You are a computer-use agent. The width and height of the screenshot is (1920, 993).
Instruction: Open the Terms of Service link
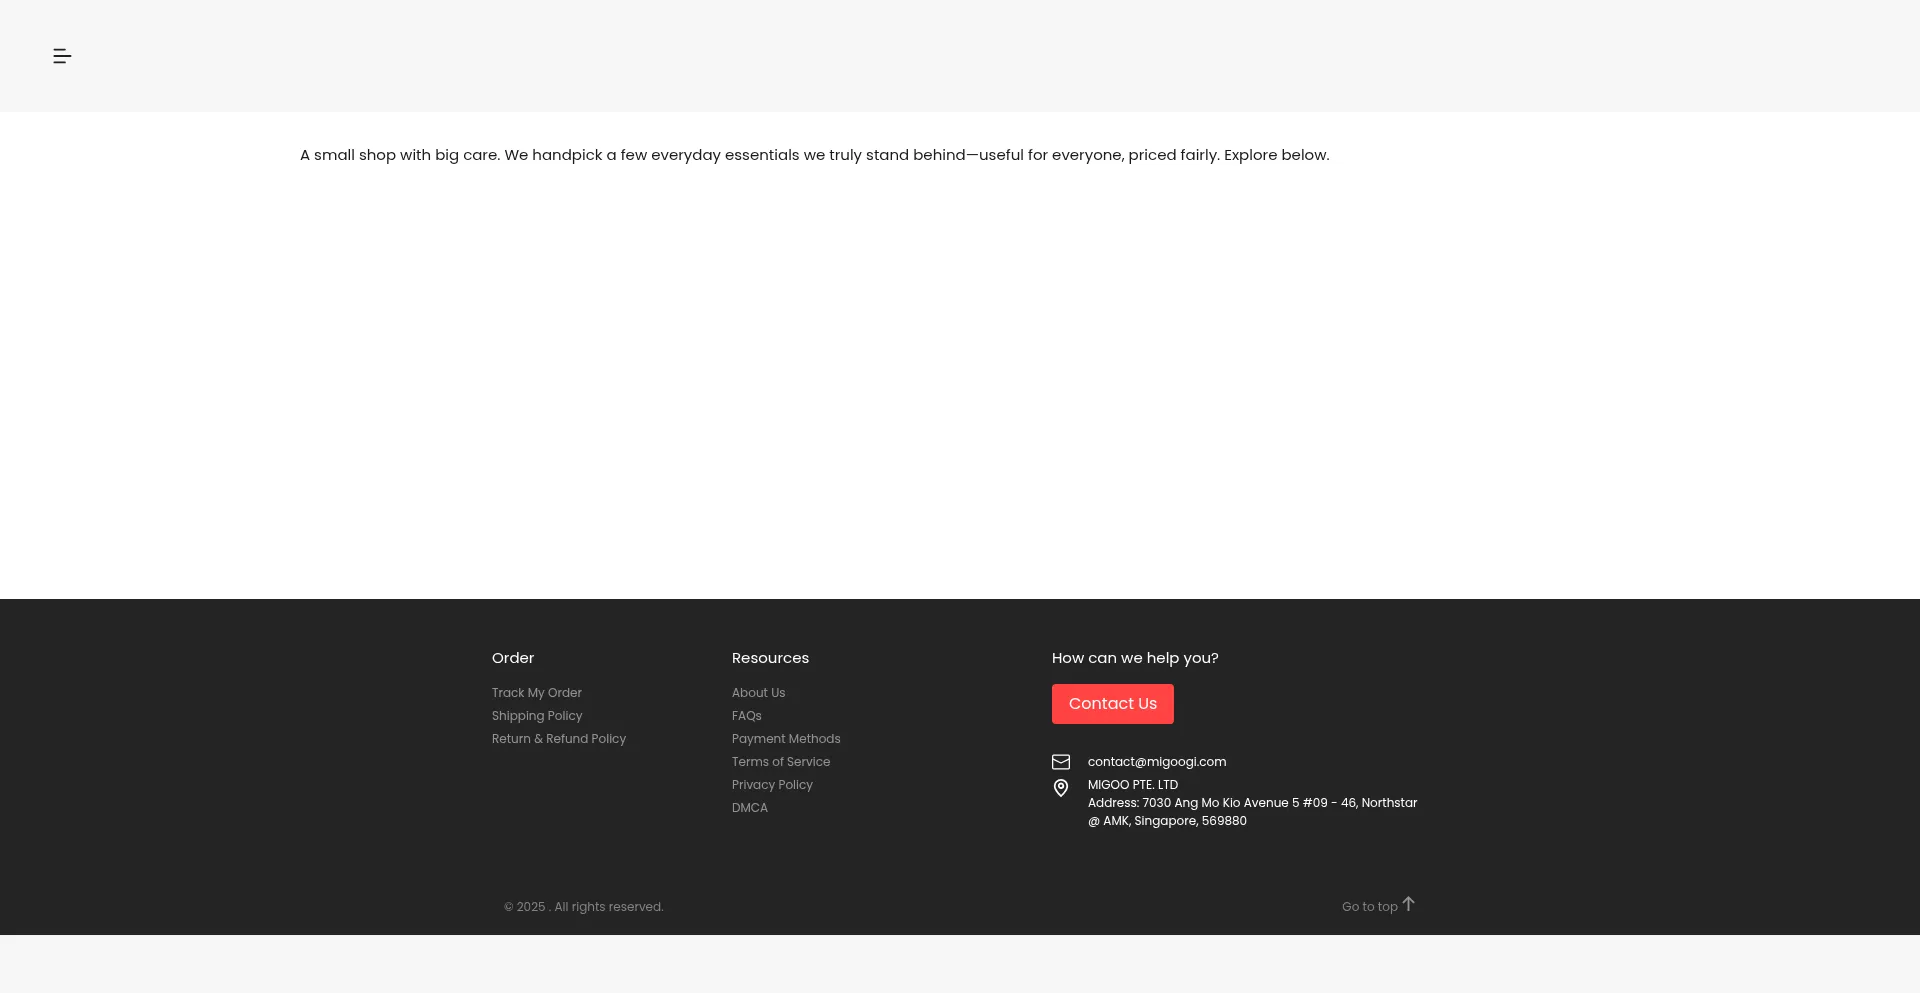(x=780, y=762)
